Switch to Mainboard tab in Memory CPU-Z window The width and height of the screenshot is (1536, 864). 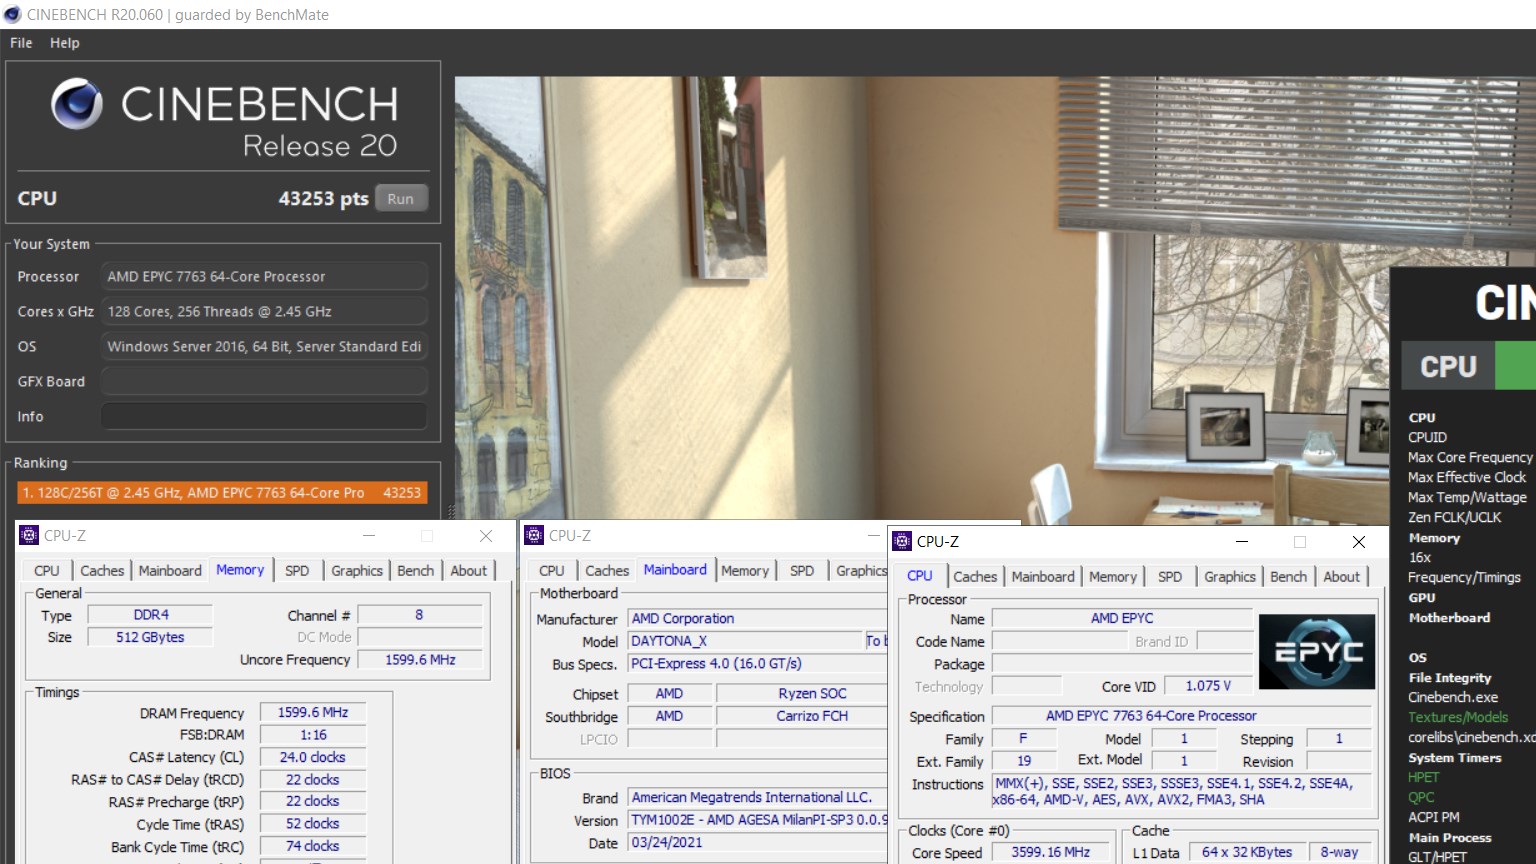[170, 571]
